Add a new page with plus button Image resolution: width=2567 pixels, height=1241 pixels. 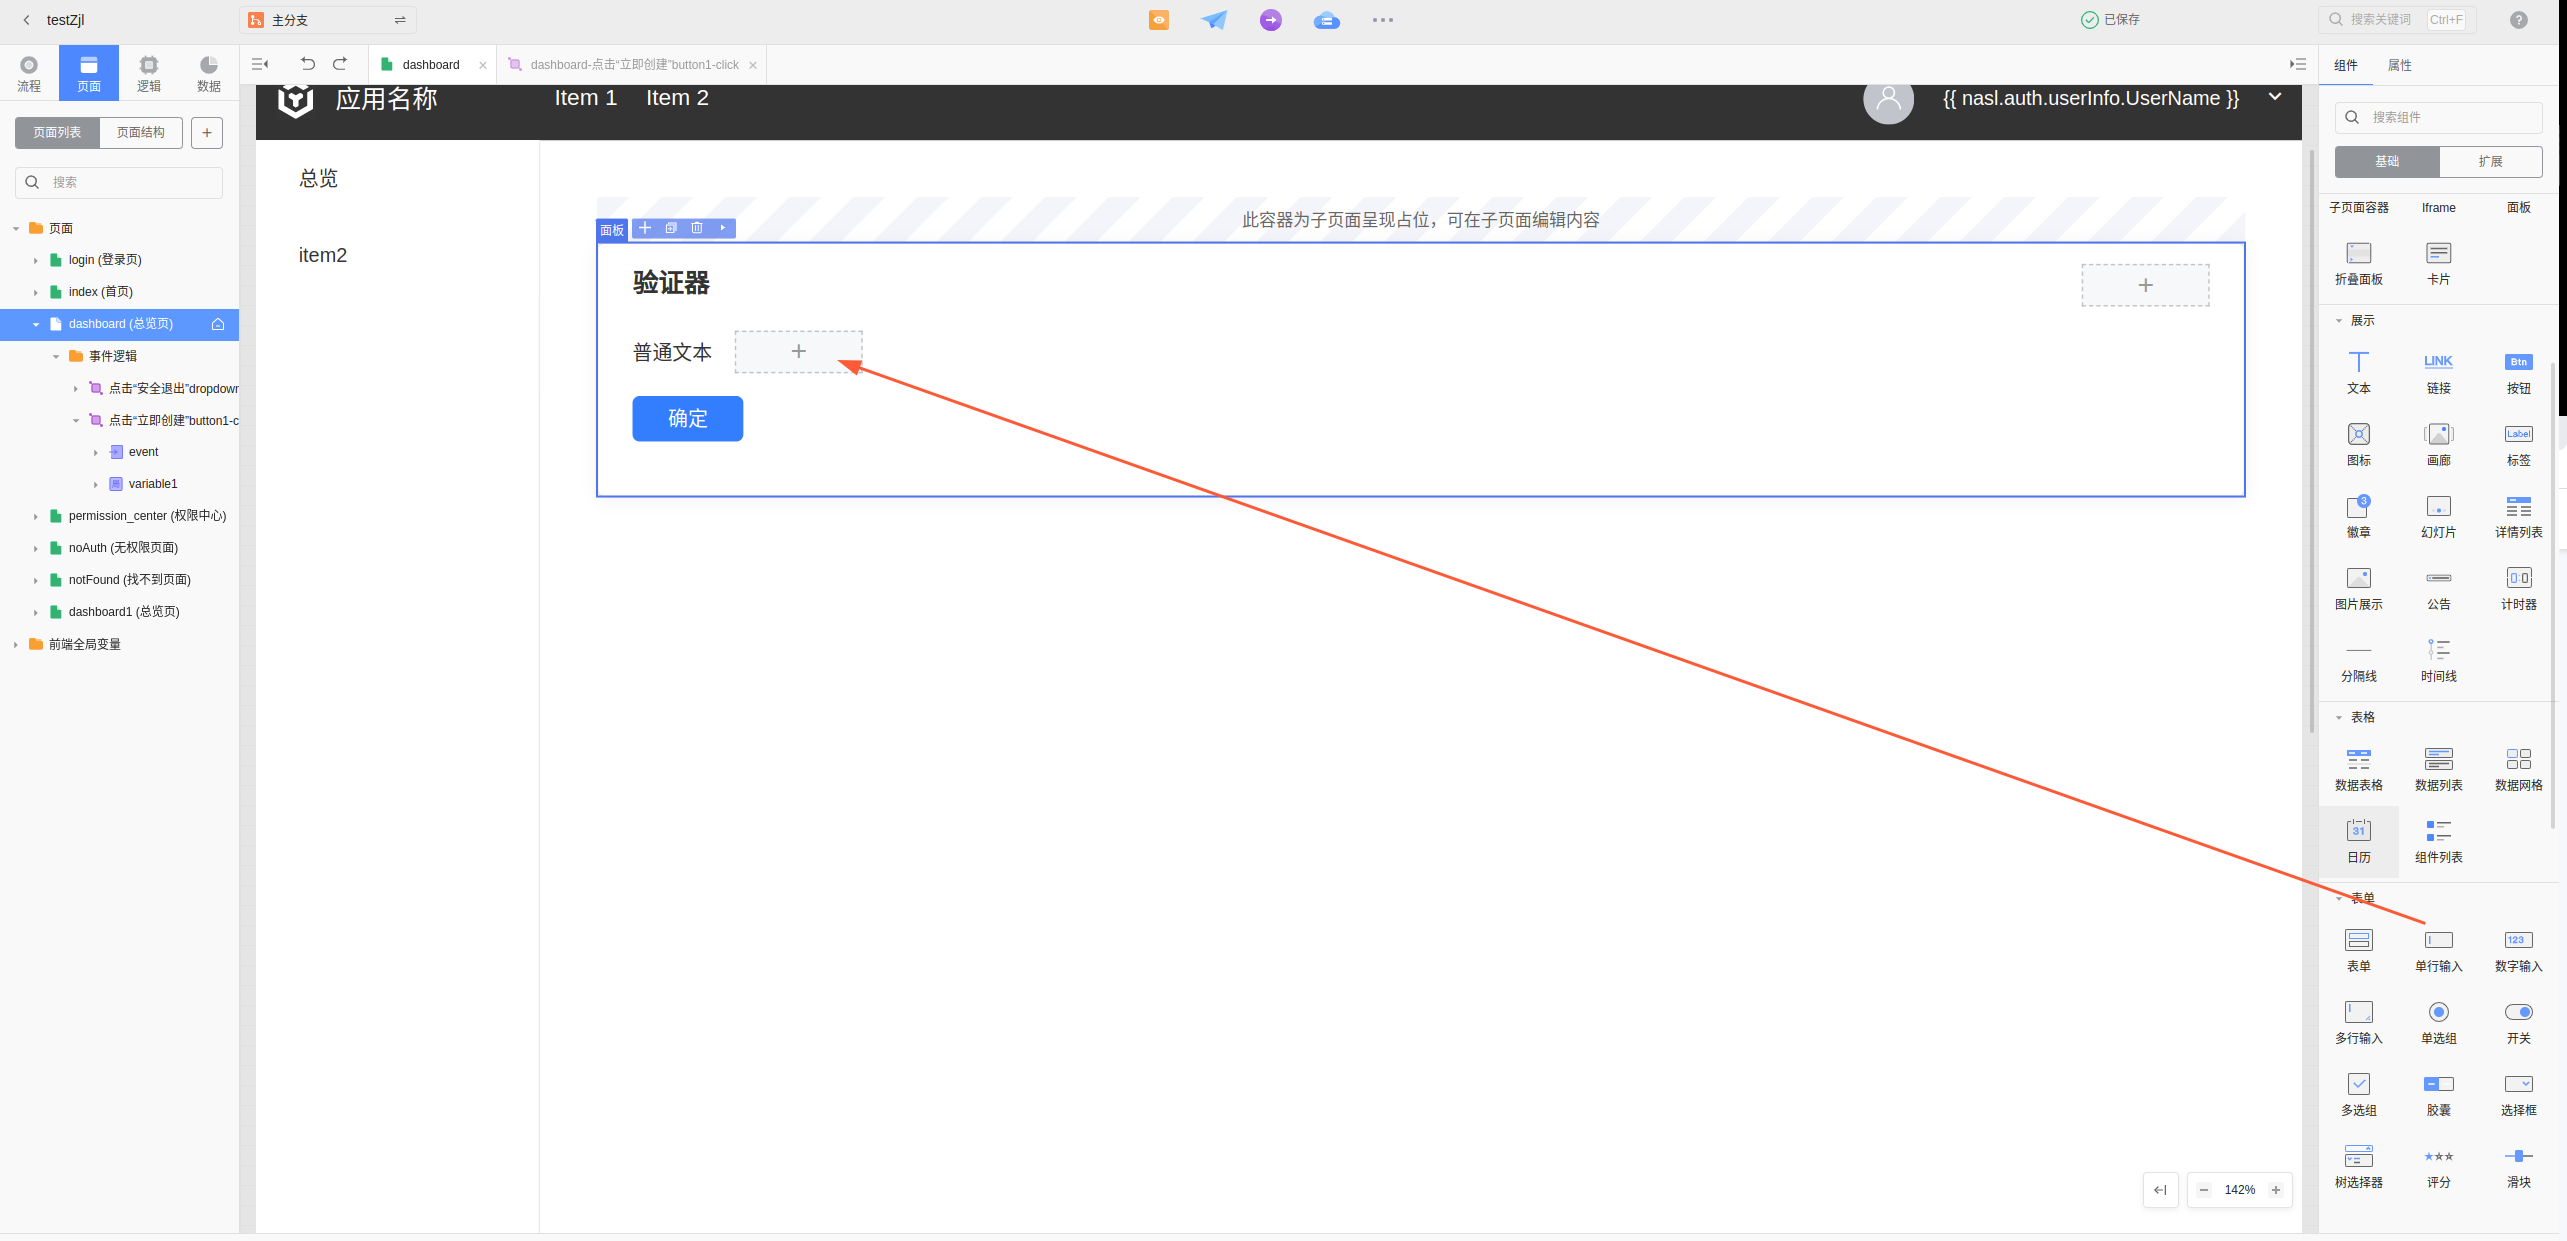(x=207, y=132)
